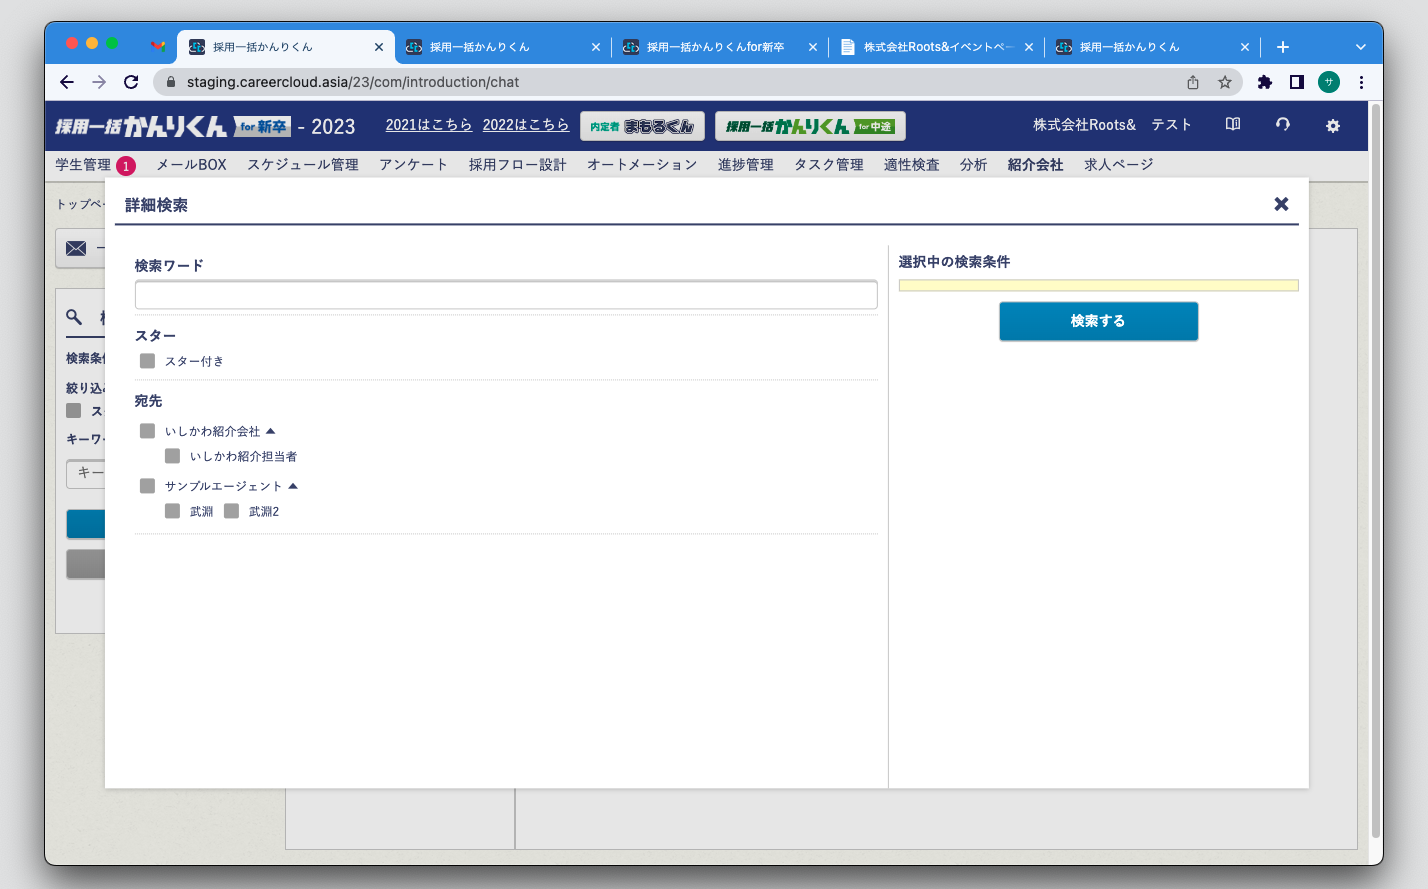
Task: Open the browser extensions puzzle icon
Action: (x=1264, y=82)
